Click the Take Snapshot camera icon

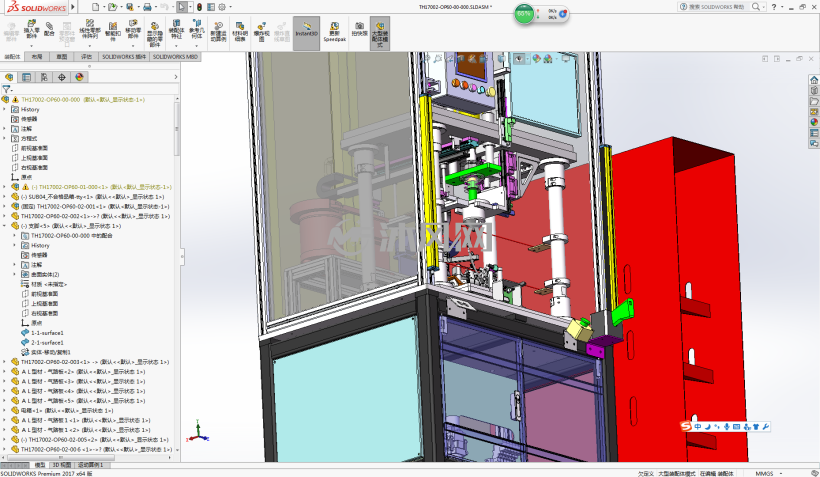(359, 29)
